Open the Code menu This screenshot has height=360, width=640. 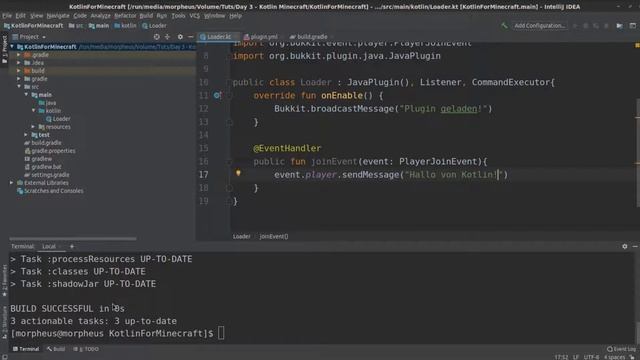tap(80, 16)
